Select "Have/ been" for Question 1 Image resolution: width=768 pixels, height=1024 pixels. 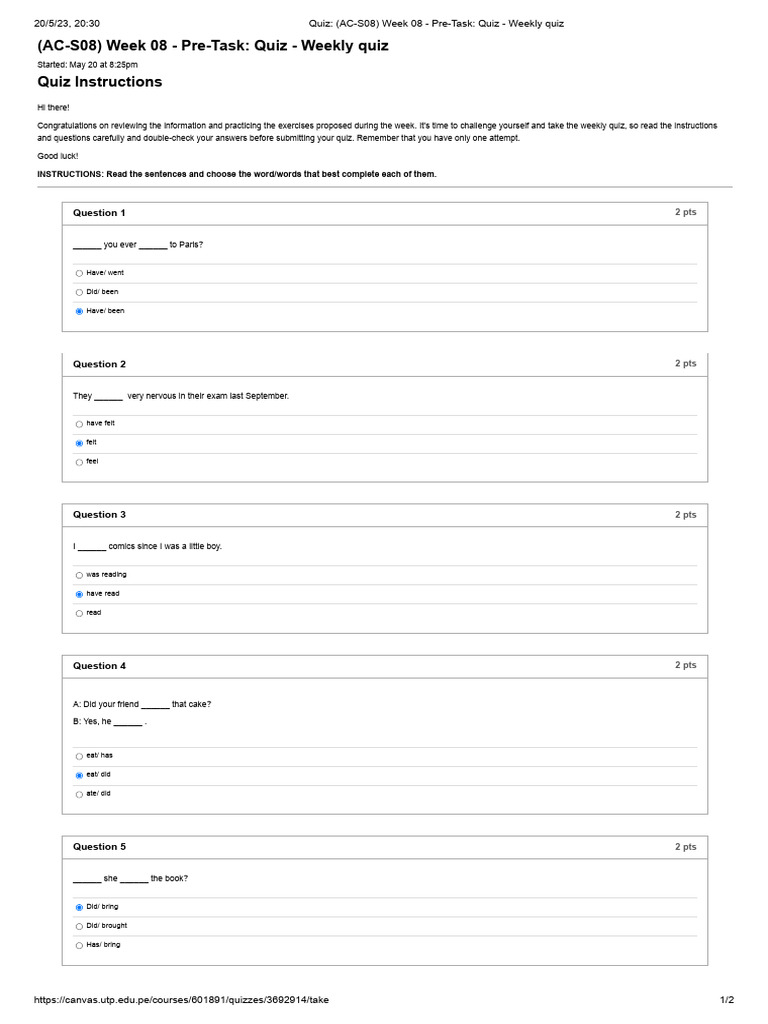pos(79,312)
